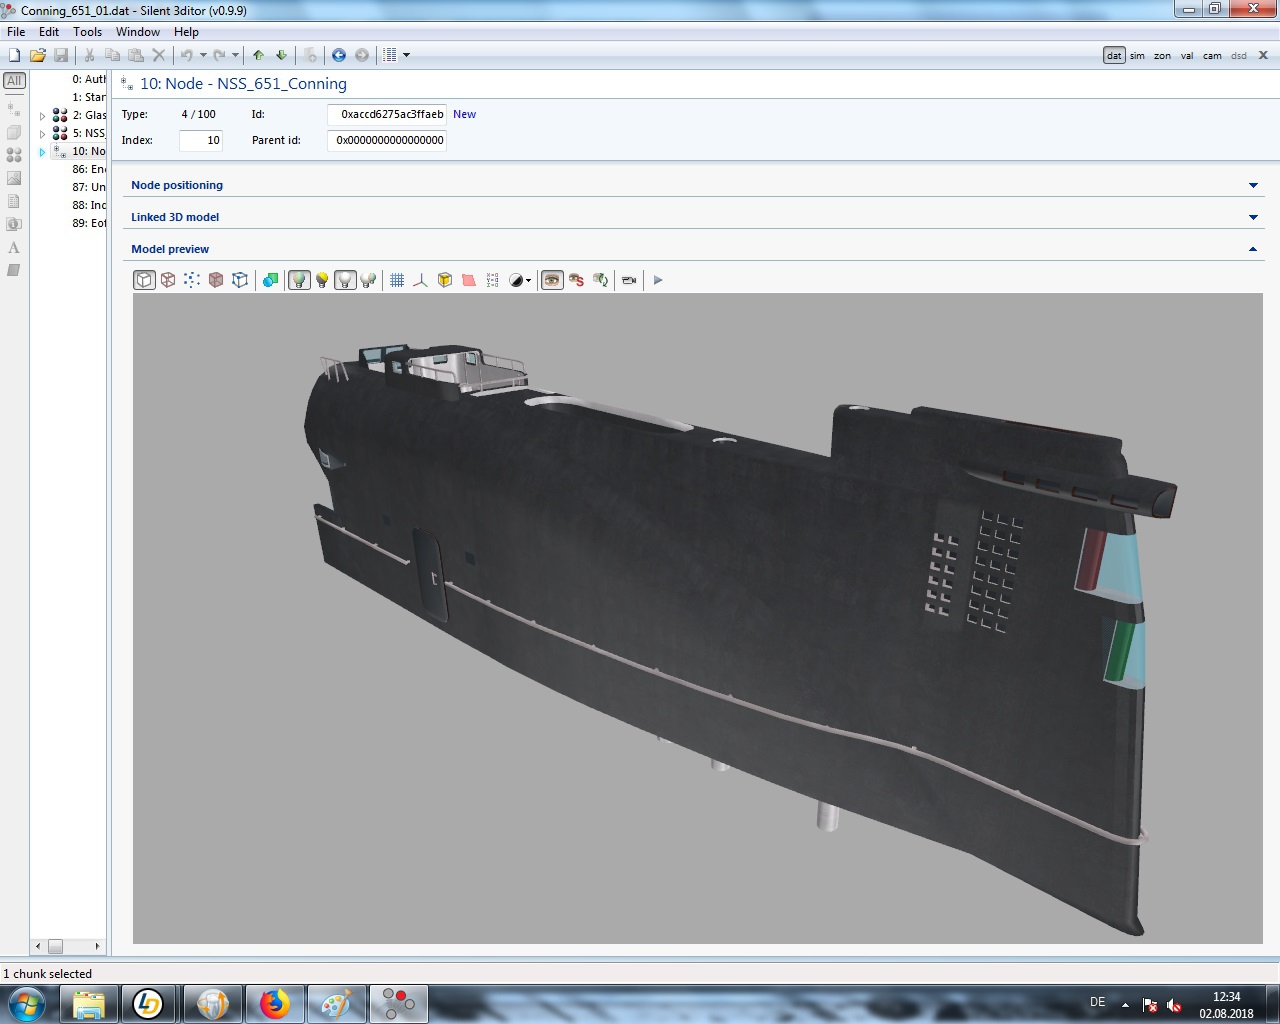Switch to the sim file tab
Viewport: 1280px width, 1024px height.
pos(1137,56)
